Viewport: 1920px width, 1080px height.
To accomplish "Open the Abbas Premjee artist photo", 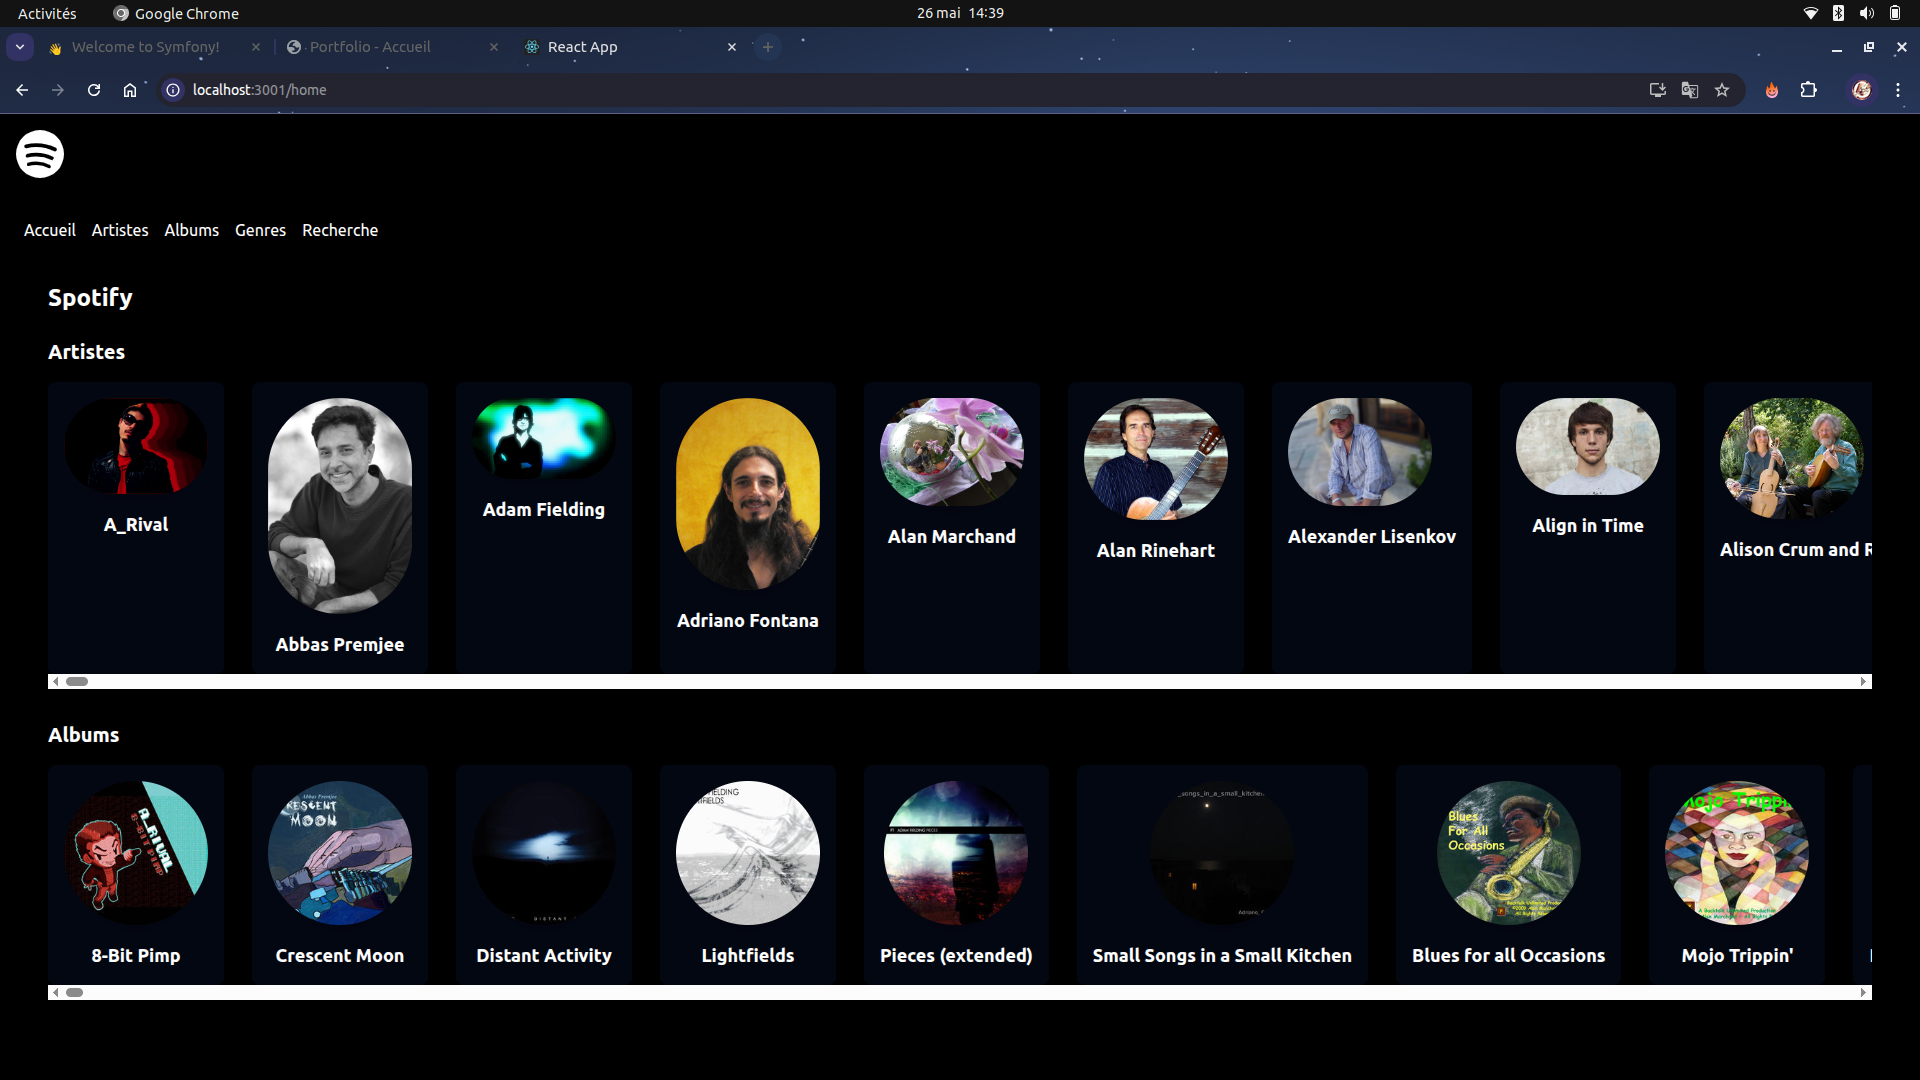I will click(340, 506).
